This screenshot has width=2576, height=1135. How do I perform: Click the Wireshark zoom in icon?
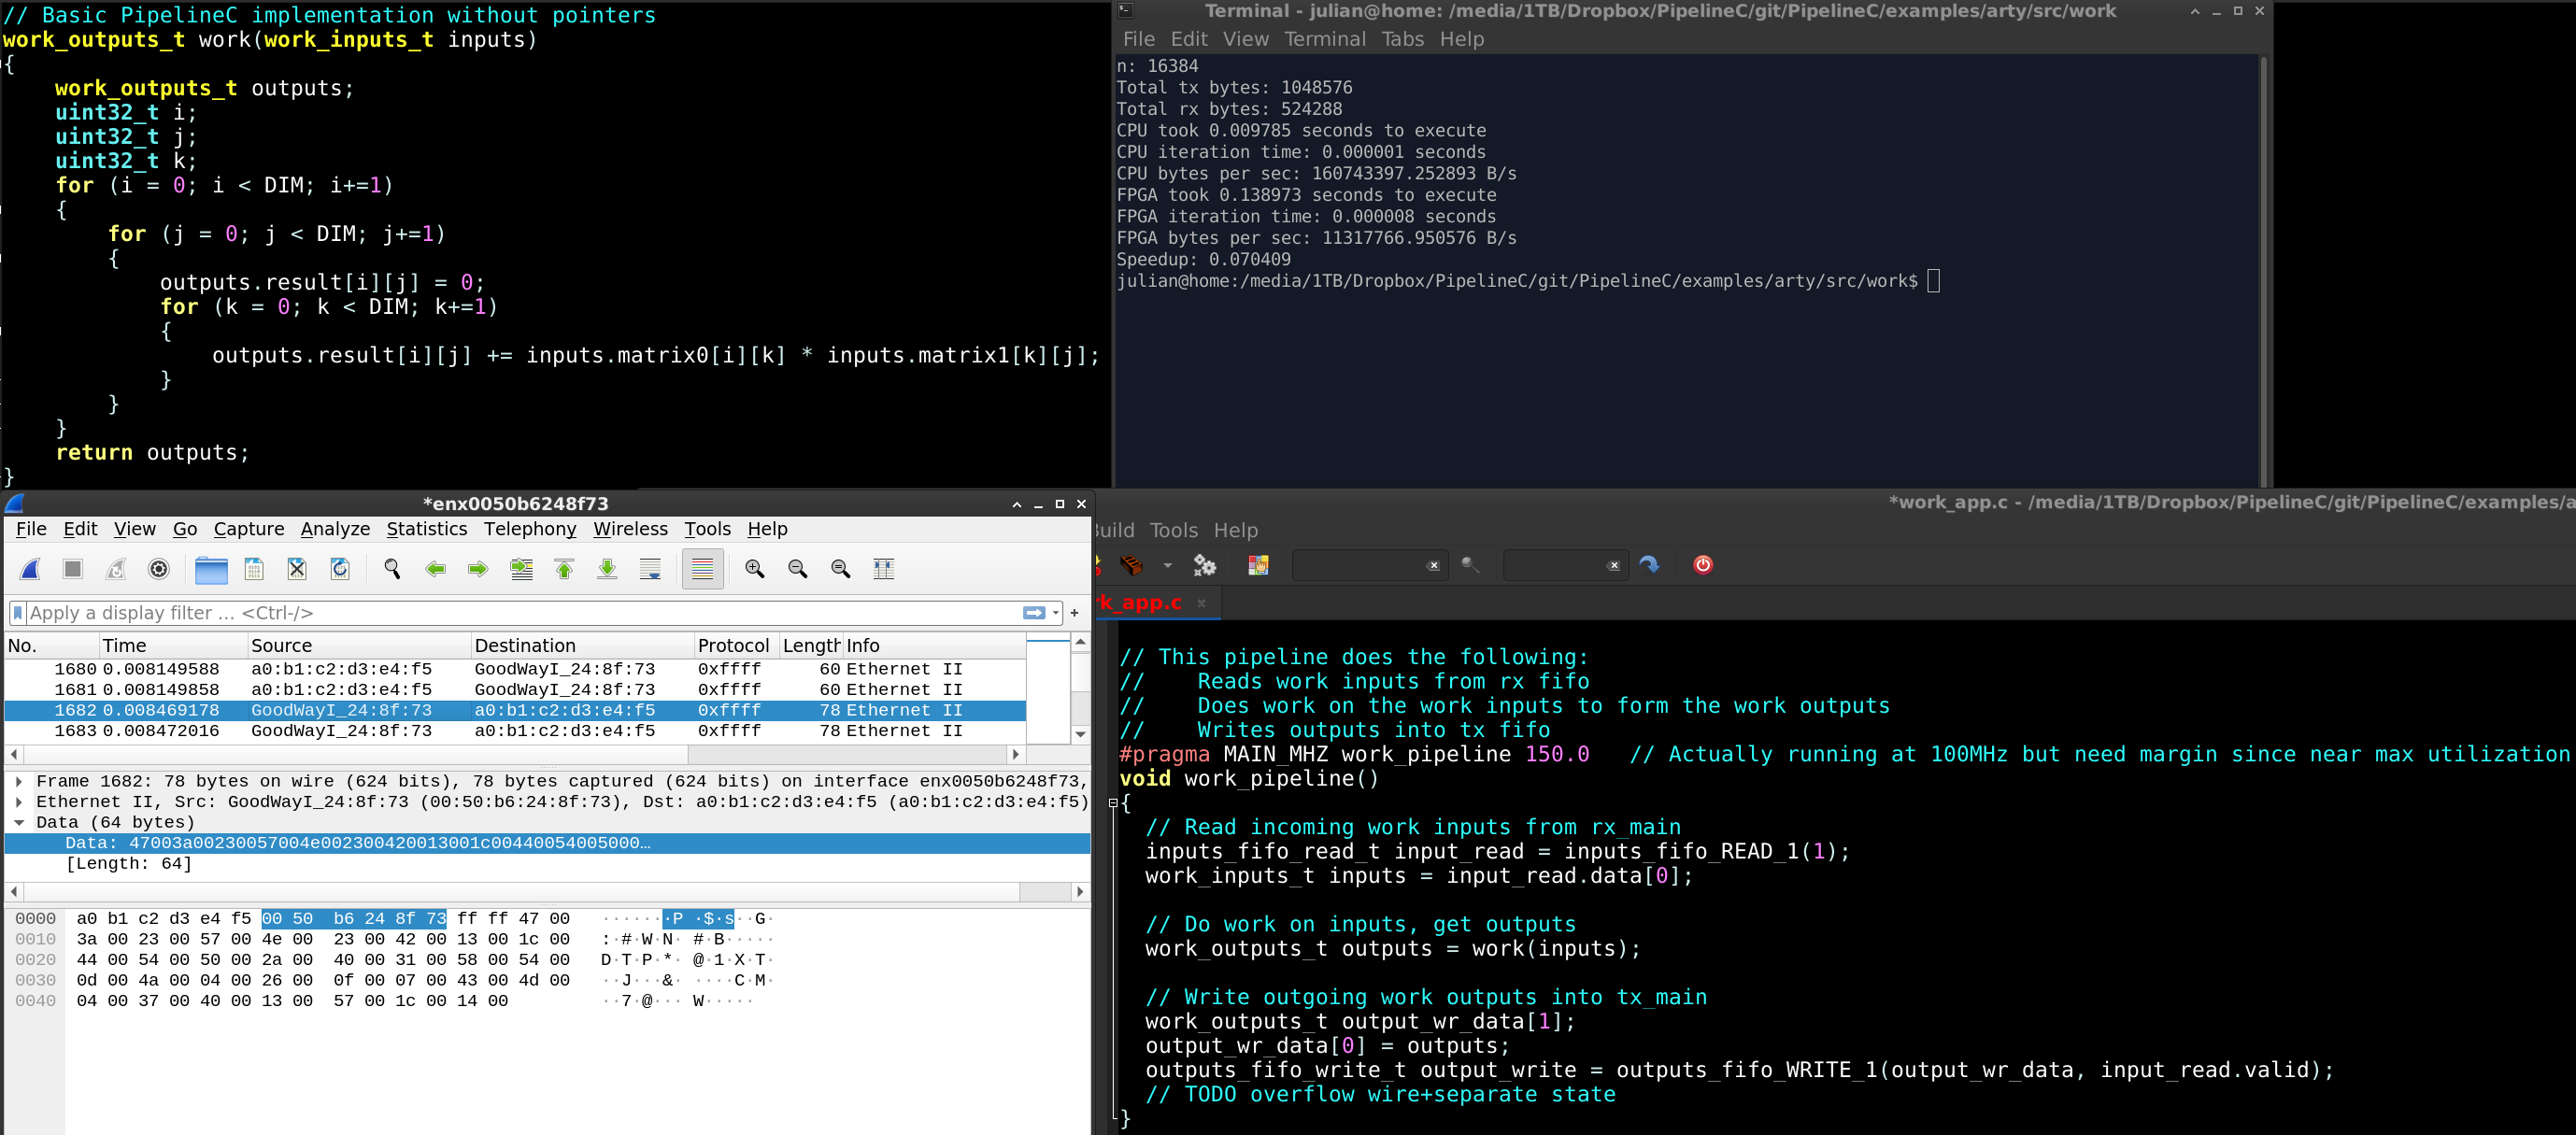click(754, 570)
